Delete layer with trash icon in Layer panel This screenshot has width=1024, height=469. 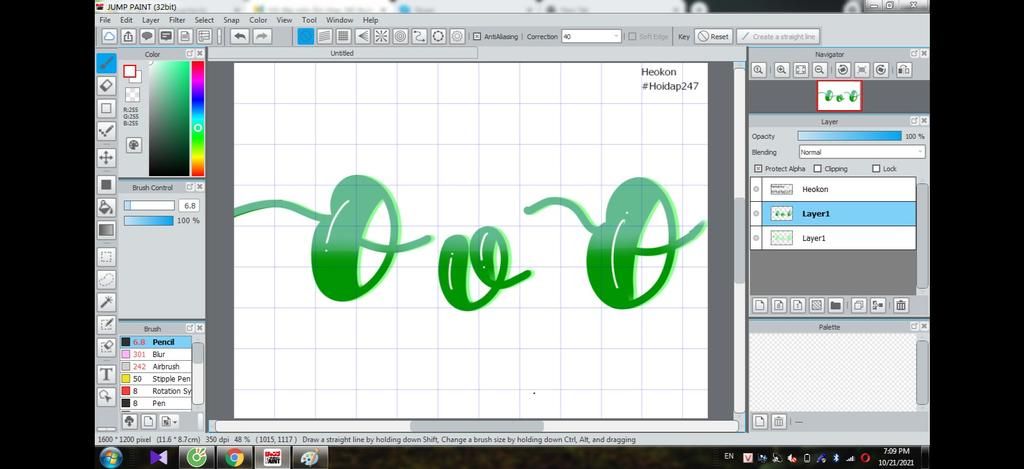pyautogui.click(x=901, y=305)
